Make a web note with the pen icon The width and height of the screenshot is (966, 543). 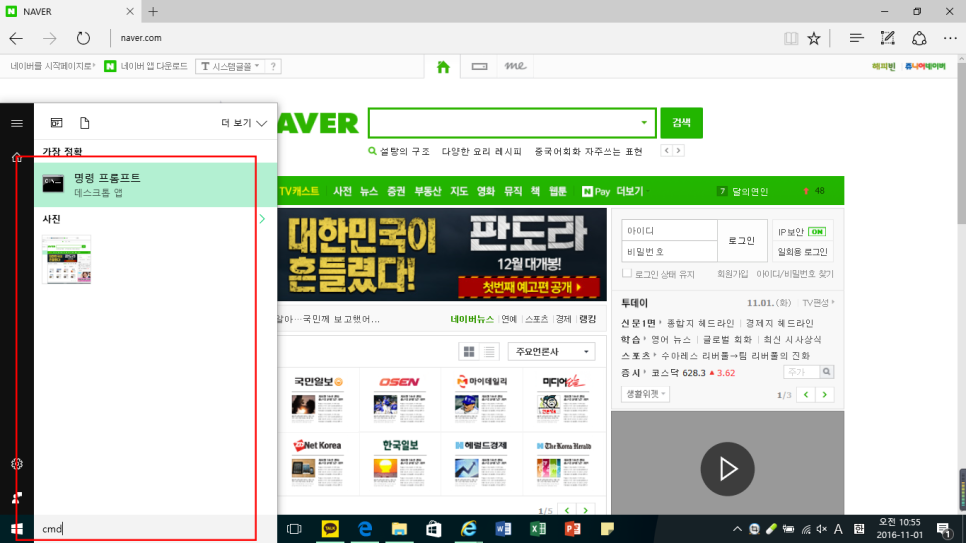pos(887,38)
